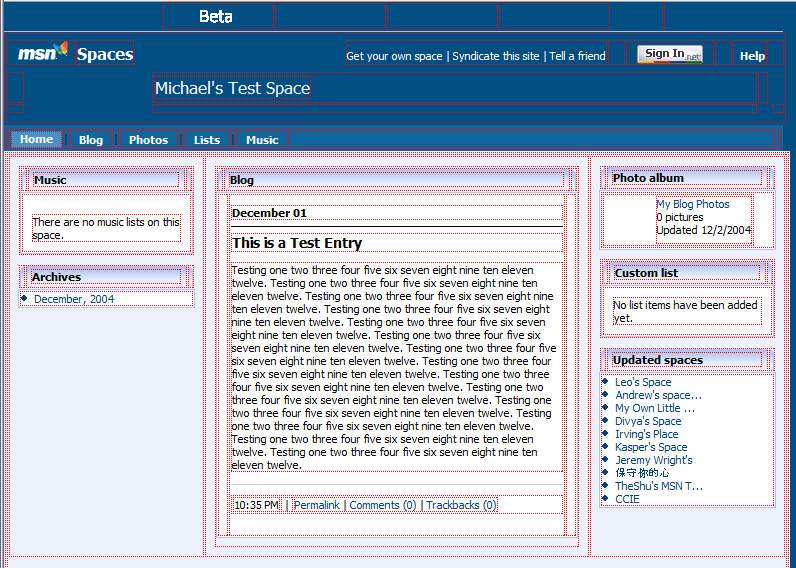
Task: Click the Archives panel header
Action: (x=106, y=277)
